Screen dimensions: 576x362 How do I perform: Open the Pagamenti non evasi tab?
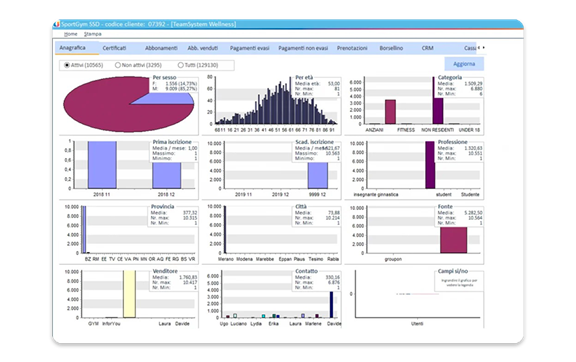pyautogui.click(x=303, y=48)
